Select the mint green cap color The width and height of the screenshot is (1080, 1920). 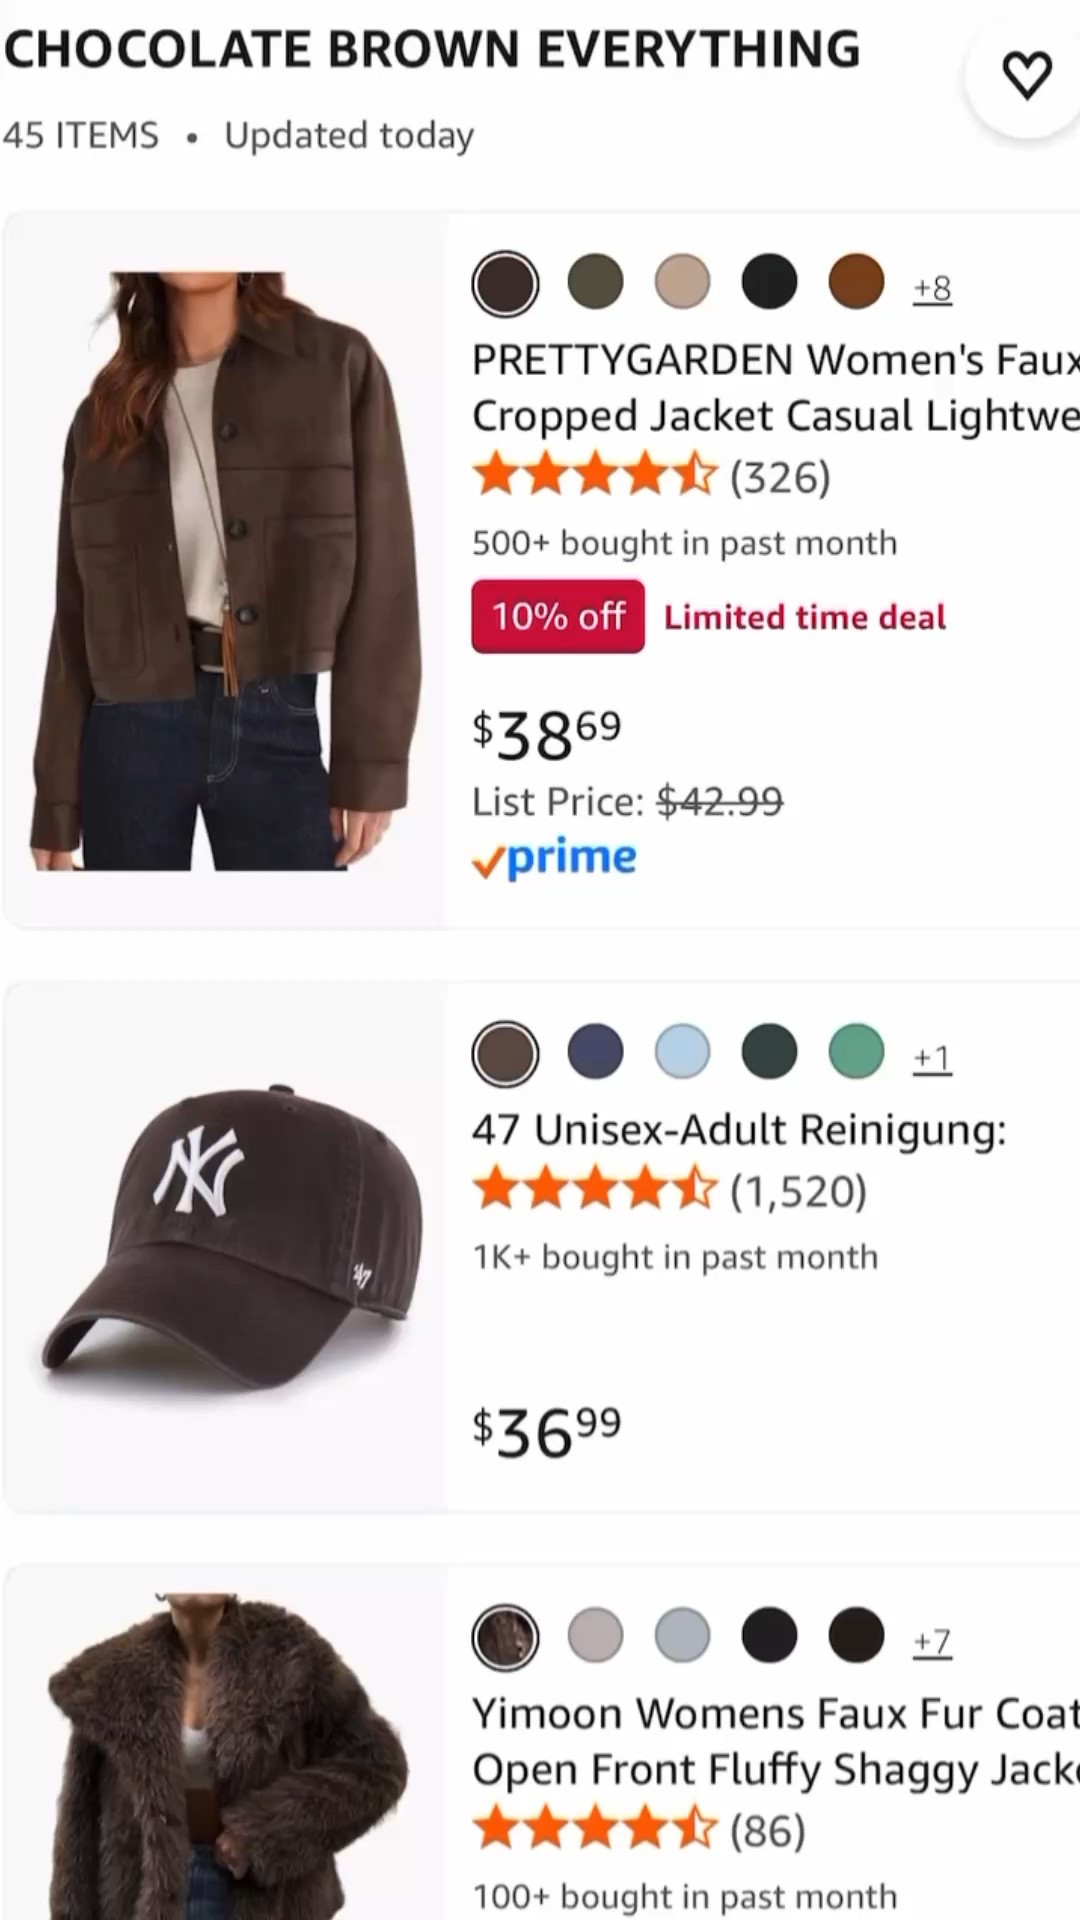[x=856, y=1052]
